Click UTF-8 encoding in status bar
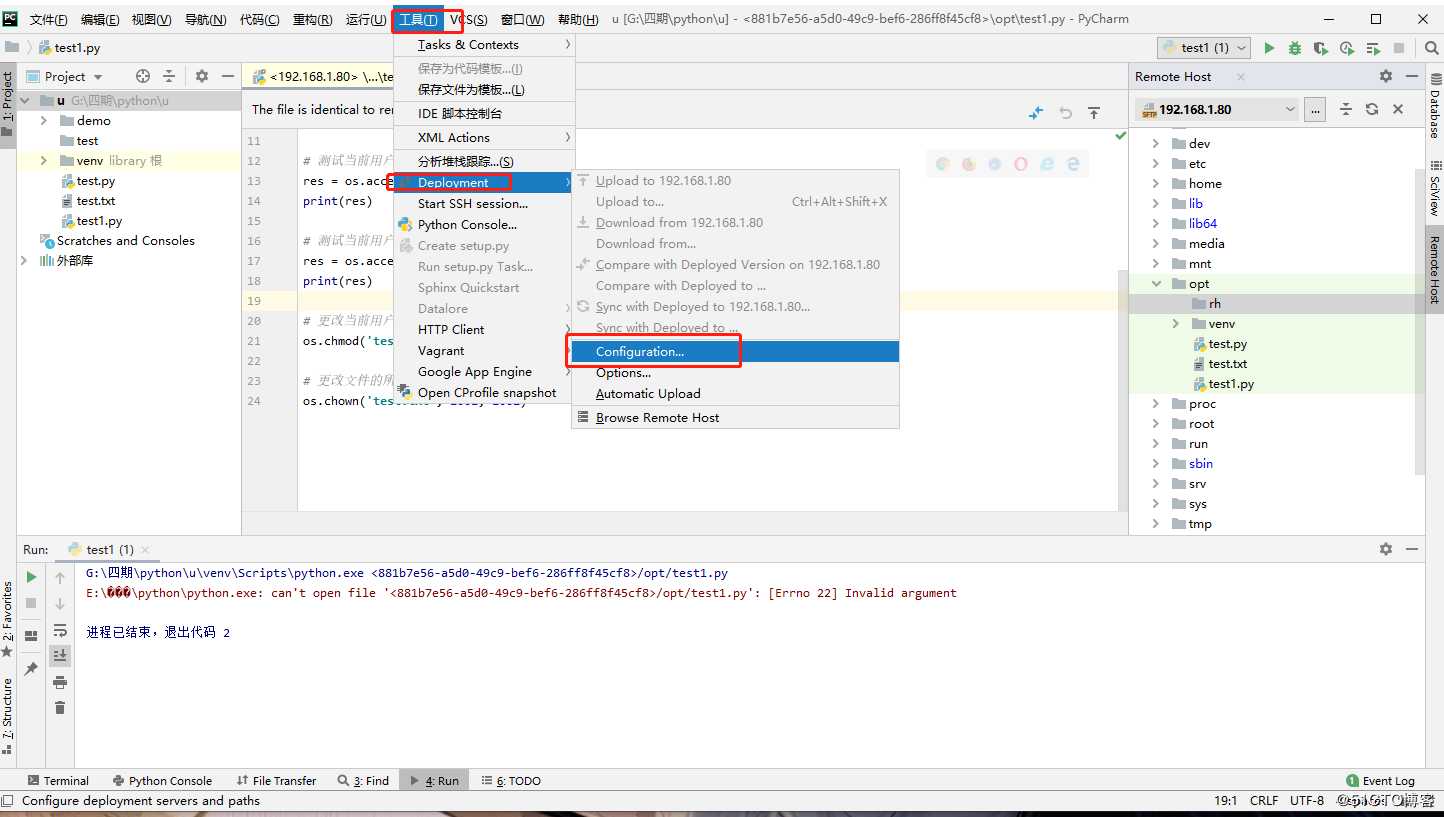 (x=1307, y=801)
